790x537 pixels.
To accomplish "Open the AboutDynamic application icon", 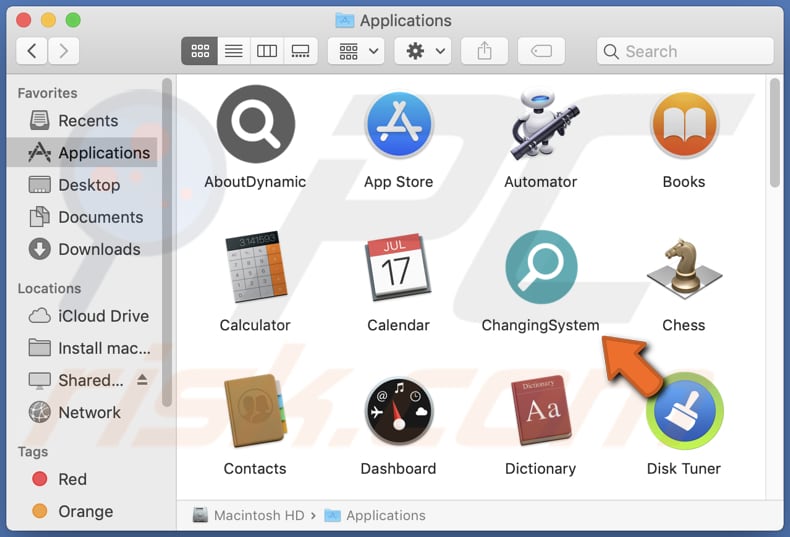I will pos(255,124).
